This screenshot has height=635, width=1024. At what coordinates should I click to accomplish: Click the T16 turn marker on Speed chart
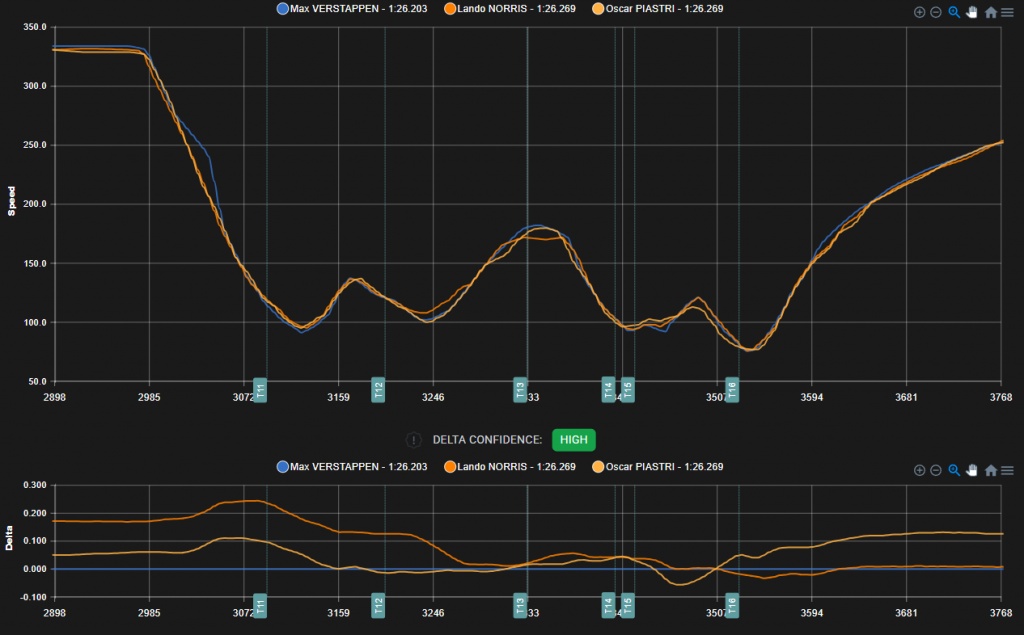tap(732, 390)
